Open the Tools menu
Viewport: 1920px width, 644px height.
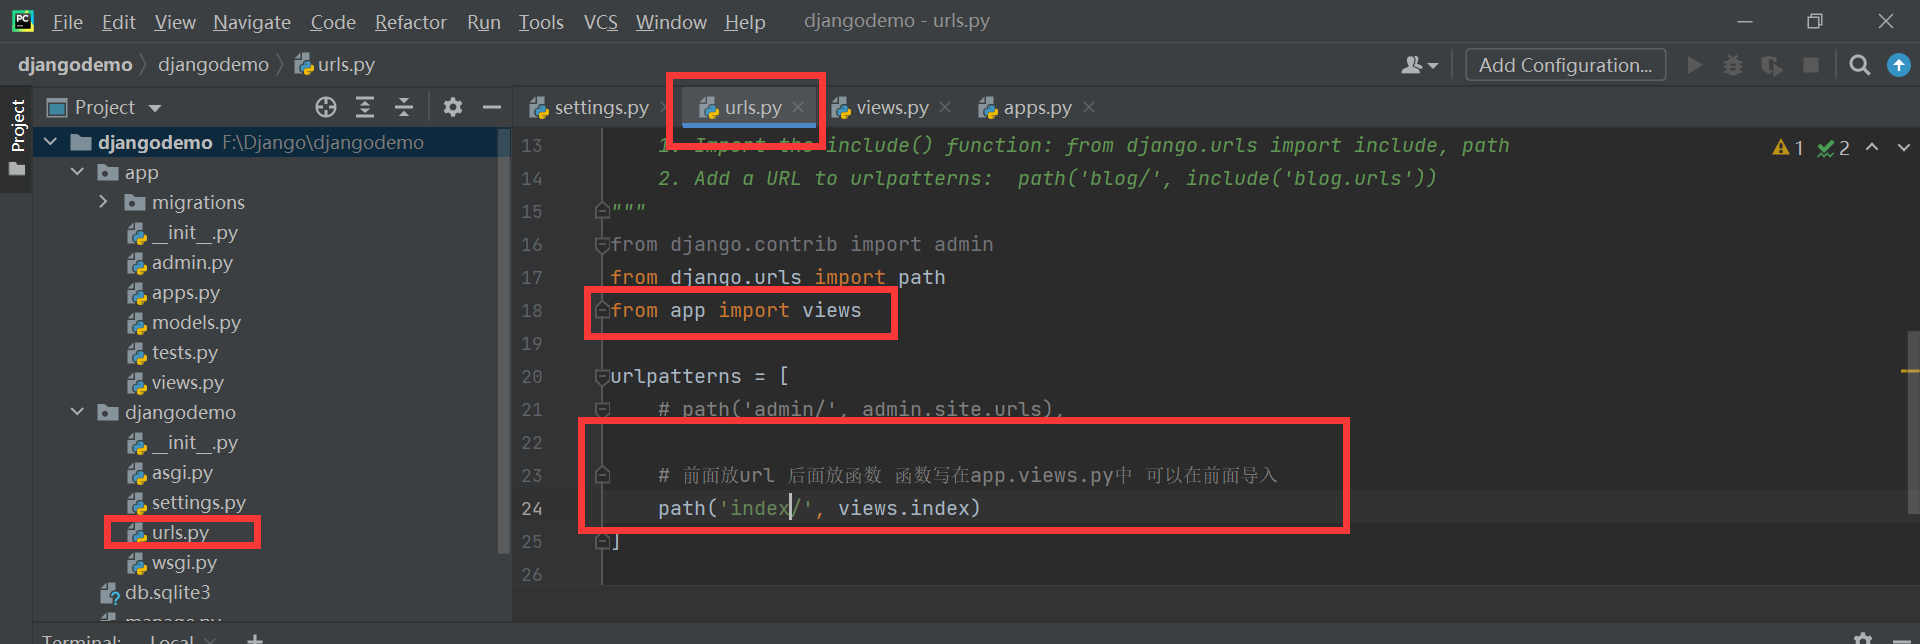coord(541,22)
